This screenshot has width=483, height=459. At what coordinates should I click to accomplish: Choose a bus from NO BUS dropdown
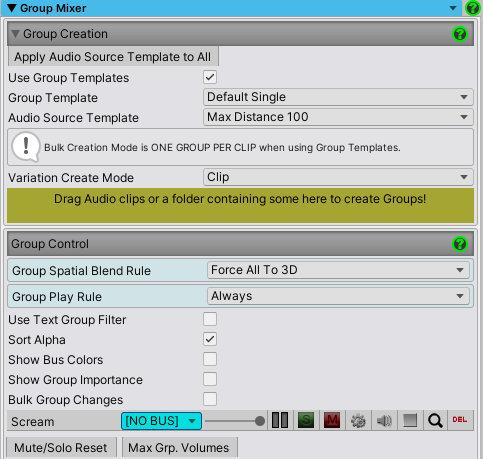[x=161, y=421]
